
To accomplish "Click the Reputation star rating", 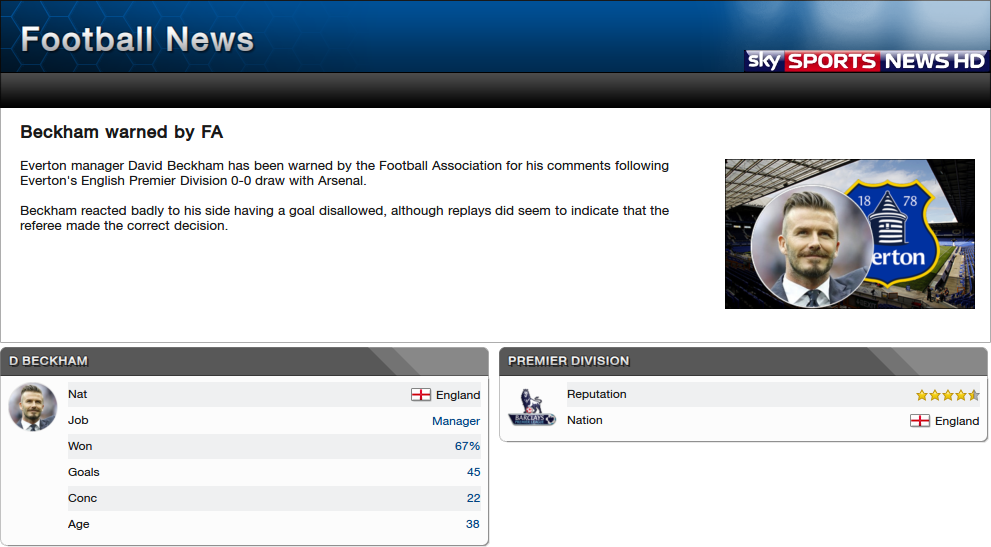I will [947, 395].
